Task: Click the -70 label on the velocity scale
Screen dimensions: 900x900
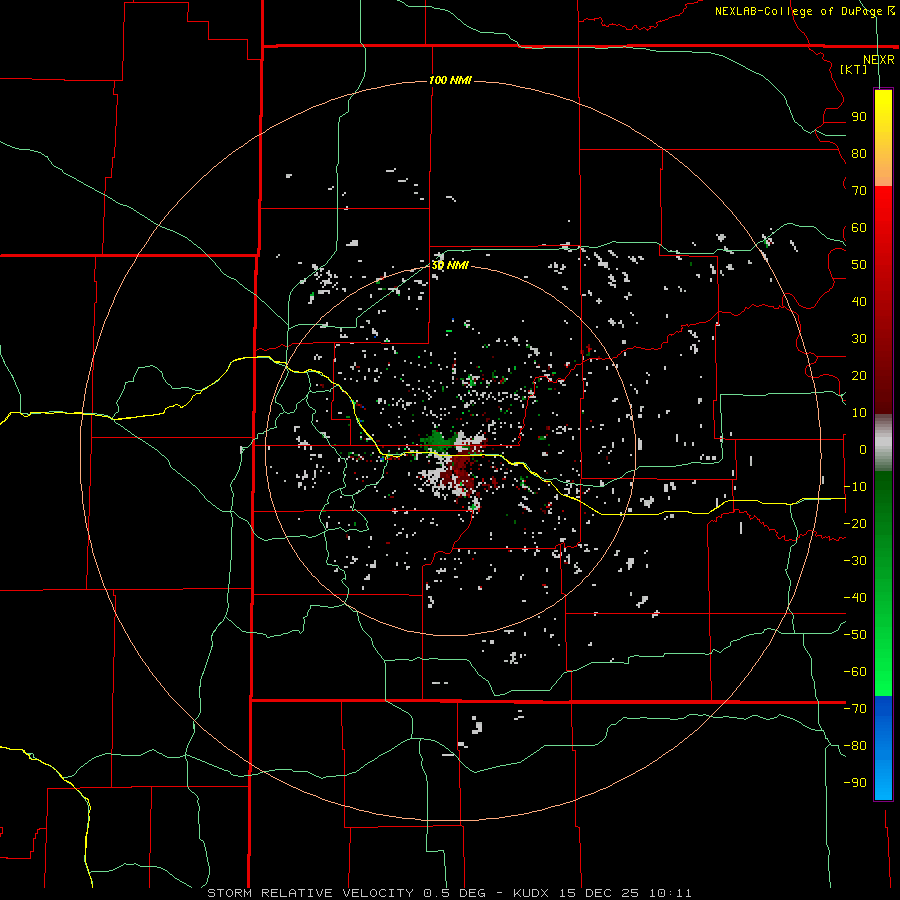Action: (x=855, y=709)
